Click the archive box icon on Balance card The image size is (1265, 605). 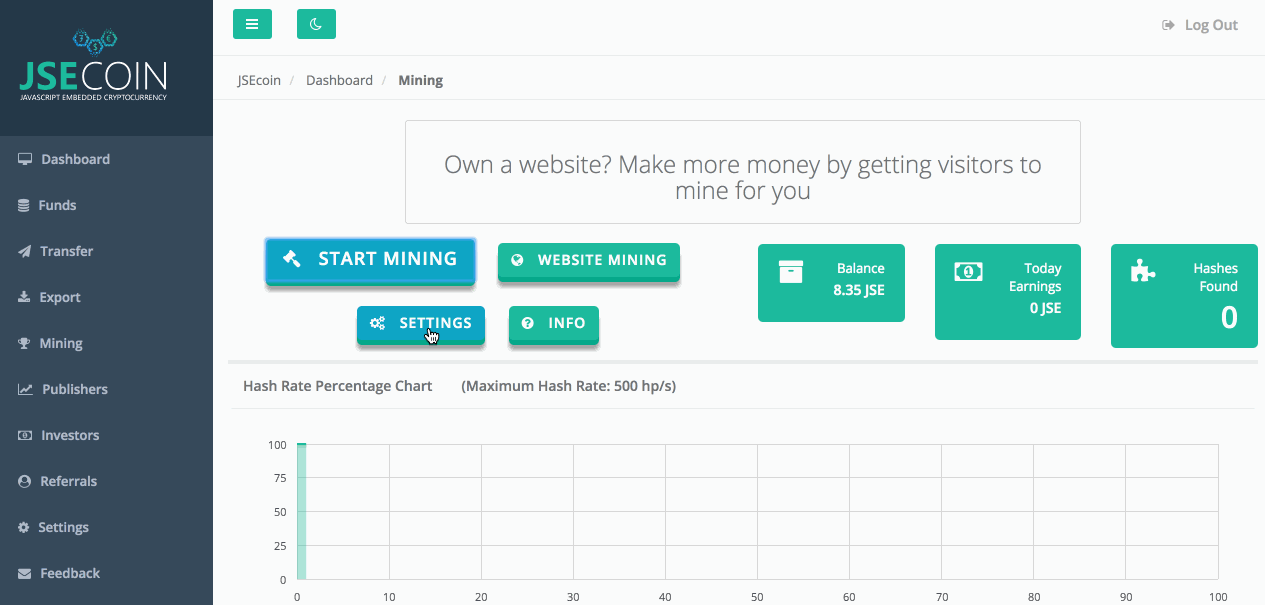(x=791, y=271)
